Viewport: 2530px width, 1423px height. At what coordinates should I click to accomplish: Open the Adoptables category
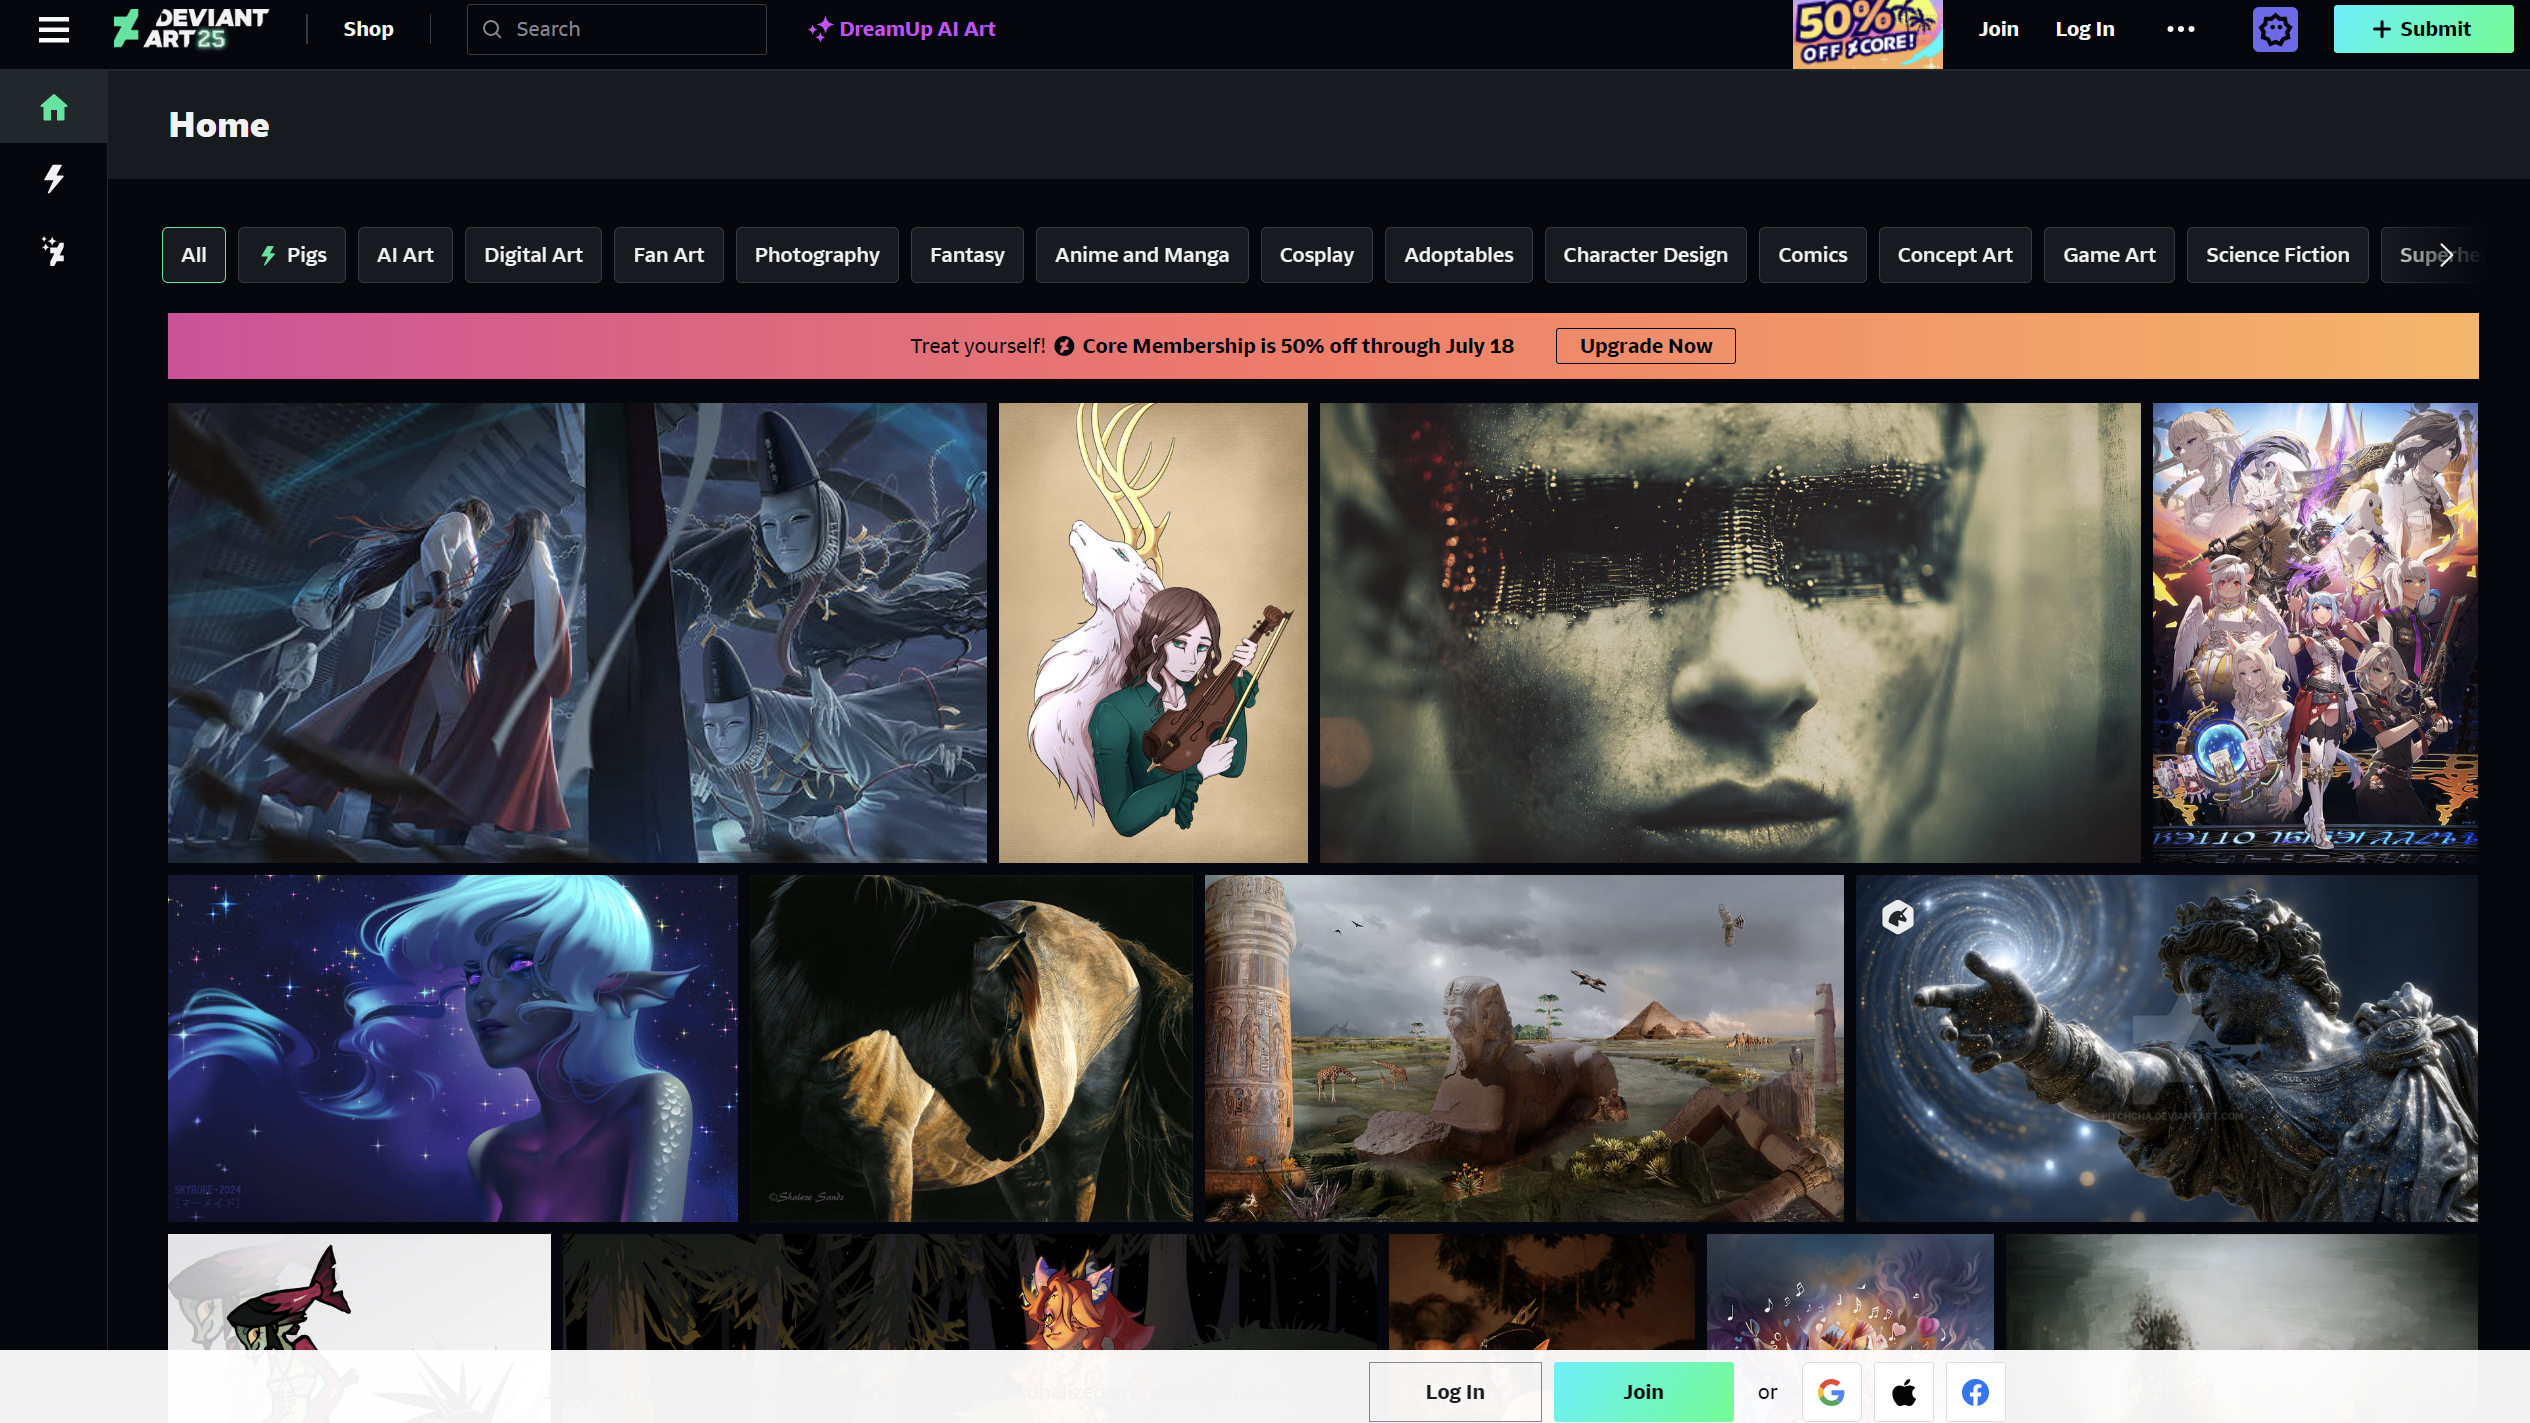[x=1458, y=255]
